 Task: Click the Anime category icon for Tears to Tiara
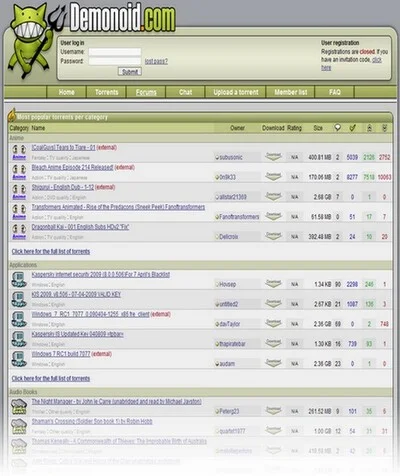(19, 152)
